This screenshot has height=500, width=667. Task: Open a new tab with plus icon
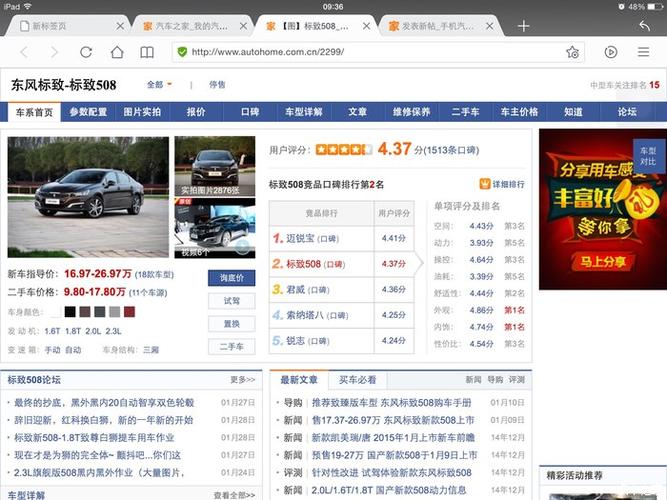[524, 26]
